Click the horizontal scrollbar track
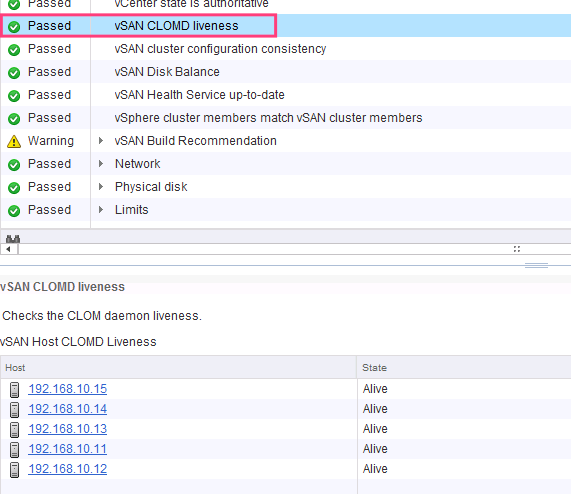Image resolution: width=571 pixels, height=494 pixels. 295,249
